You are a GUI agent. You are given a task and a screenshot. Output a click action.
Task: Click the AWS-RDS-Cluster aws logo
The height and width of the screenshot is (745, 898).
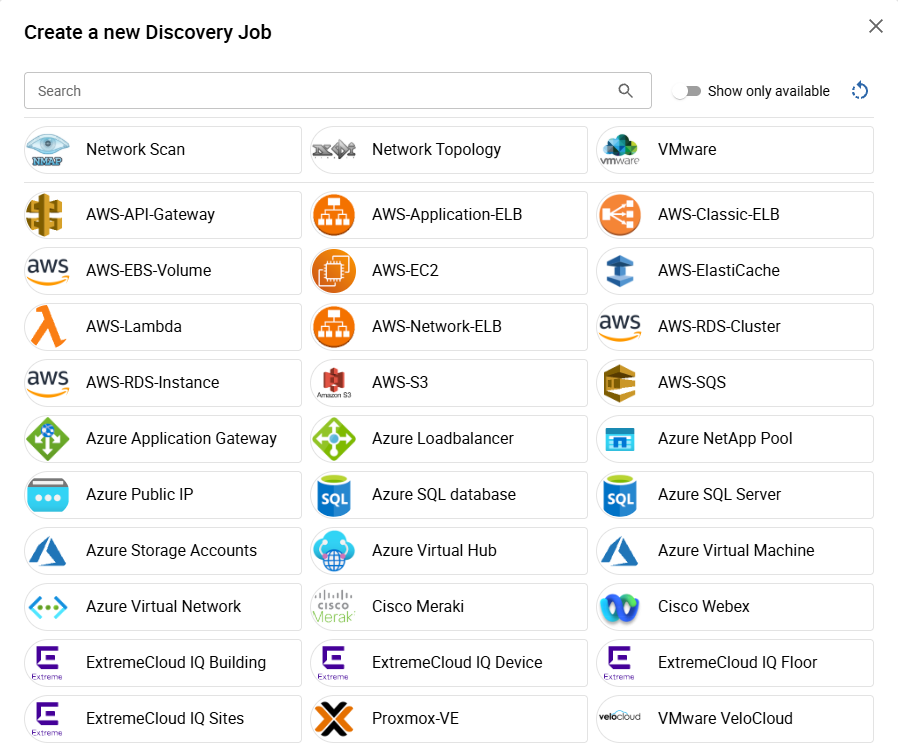pyautogui.click(x=620, y=327)
